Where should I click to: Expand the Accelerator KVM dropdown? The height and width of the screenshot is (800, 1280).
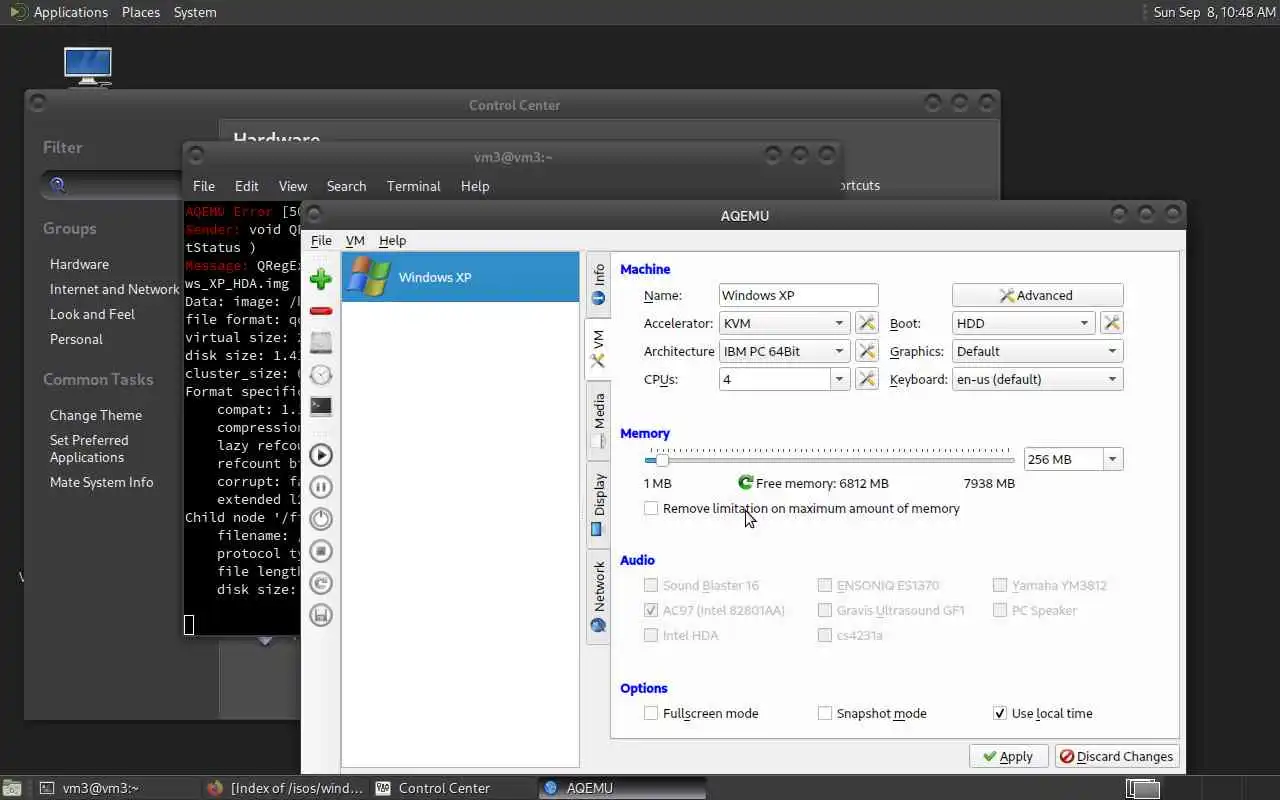[785, 323]
